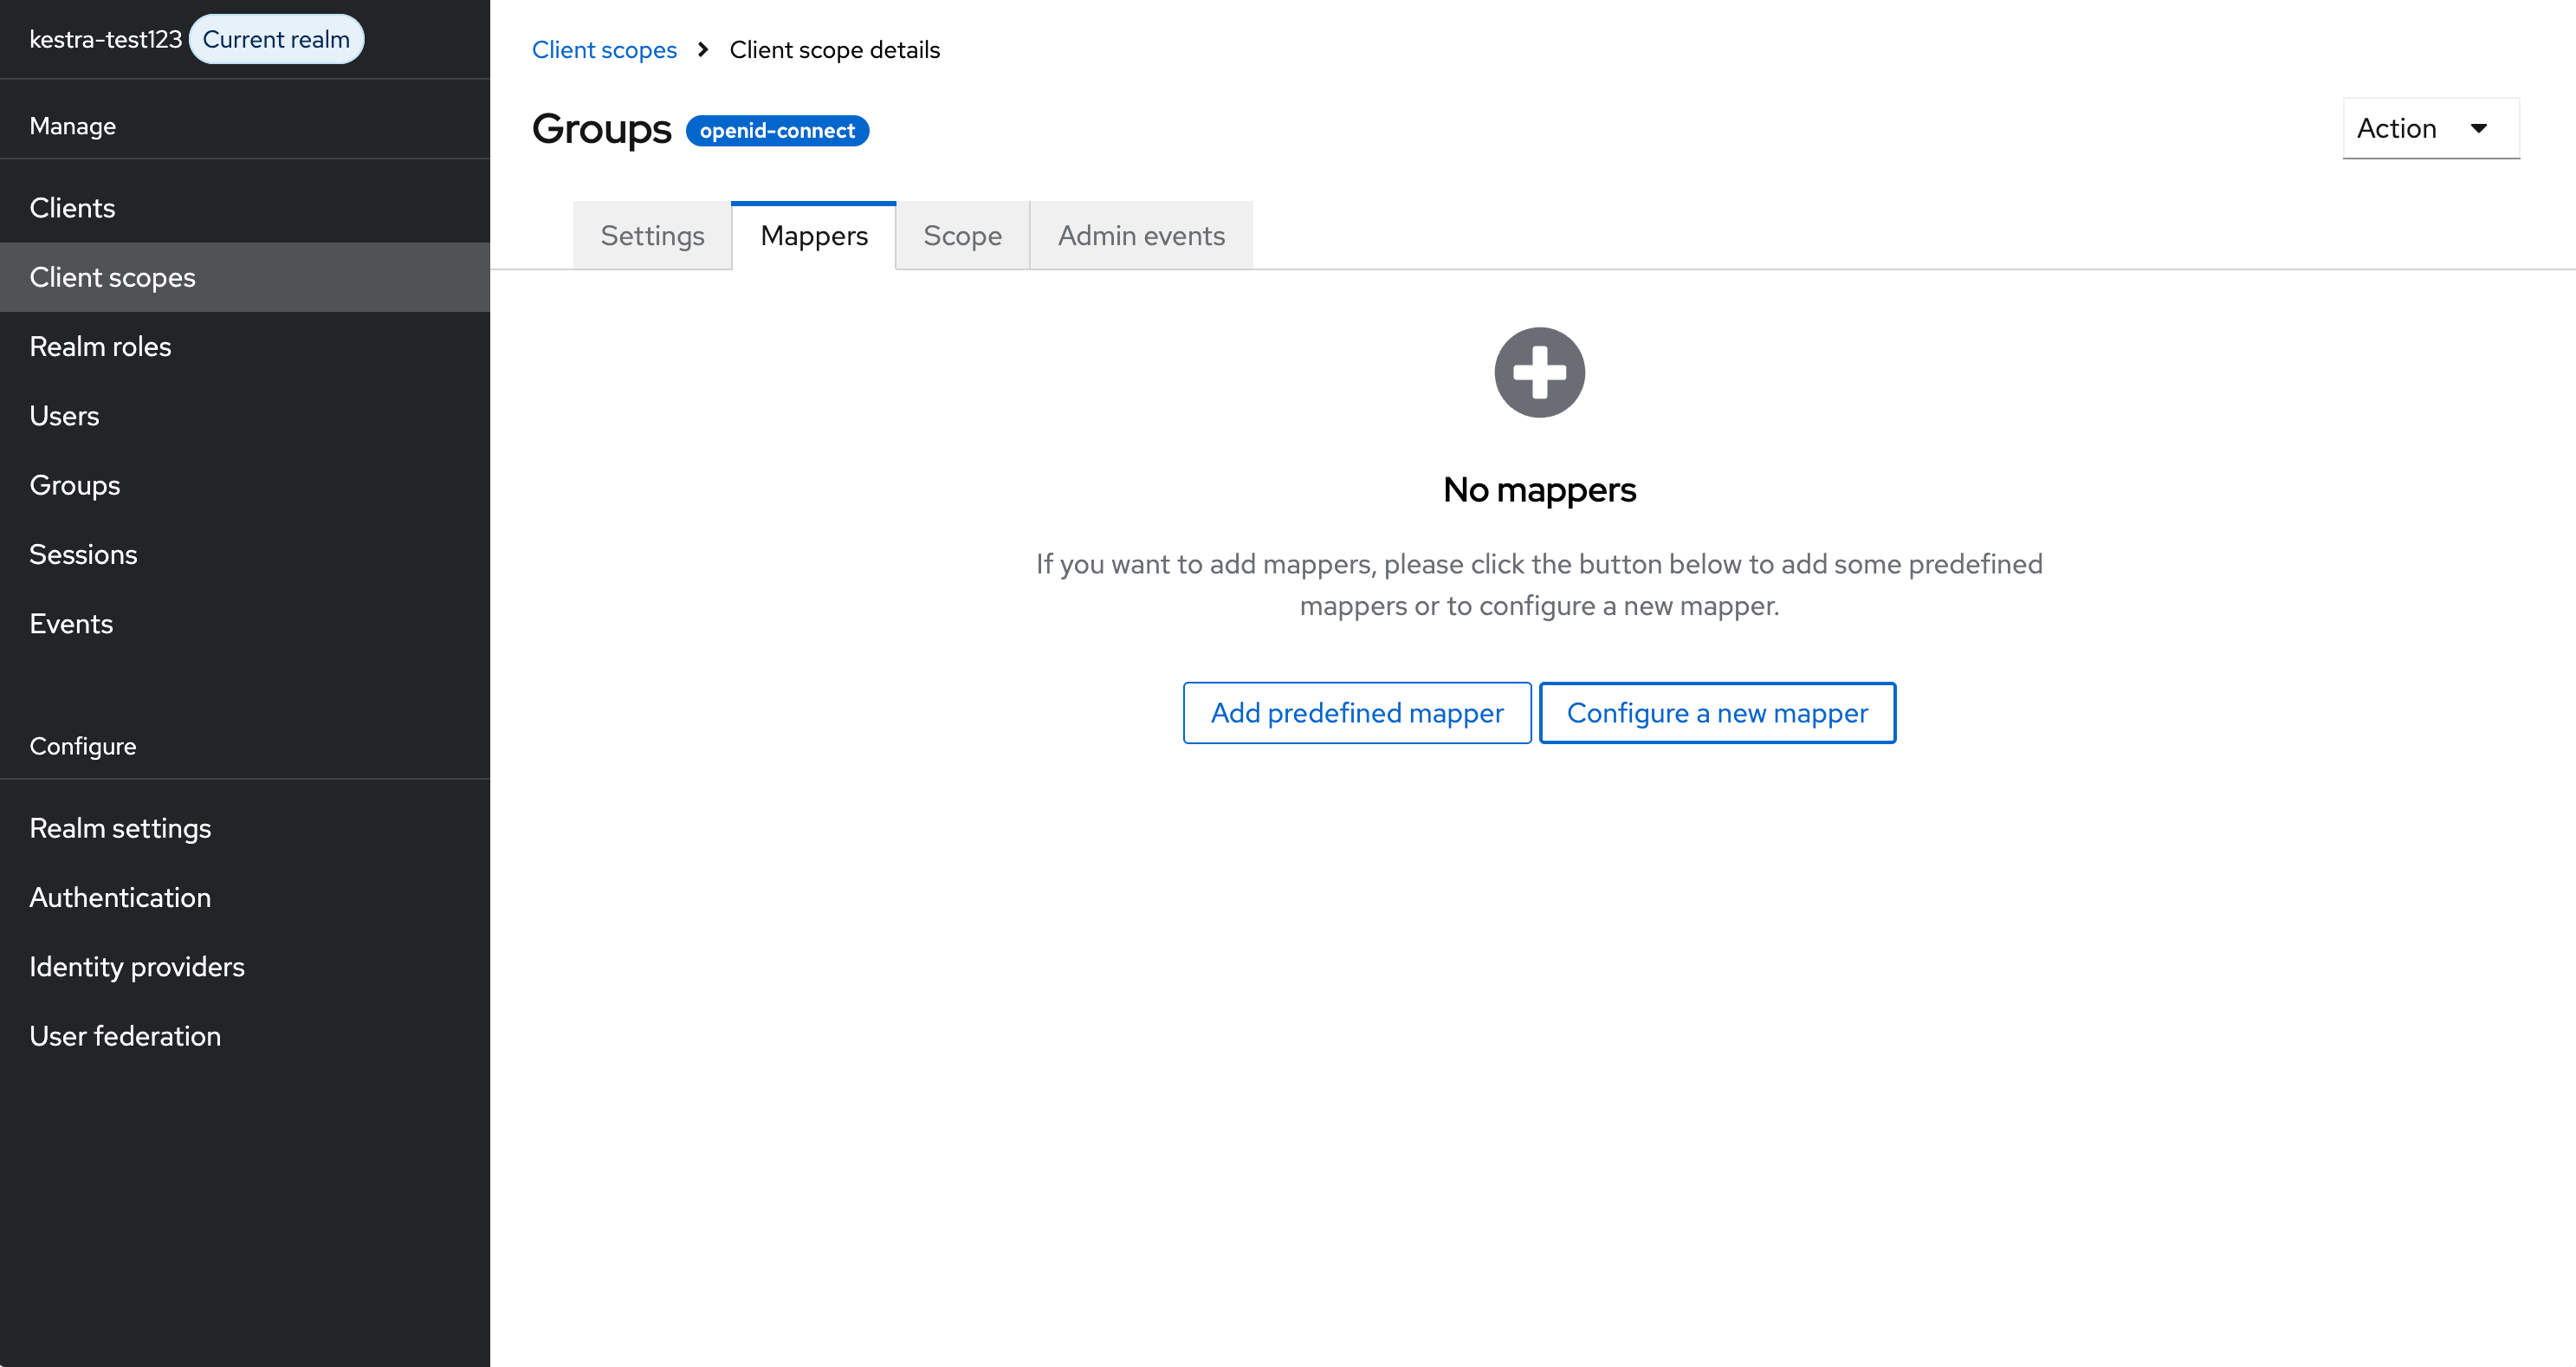Navigate to Authentication in the sidebar
The width and height of the screenshot is (2576, 1367).
(x=120, y=897)
